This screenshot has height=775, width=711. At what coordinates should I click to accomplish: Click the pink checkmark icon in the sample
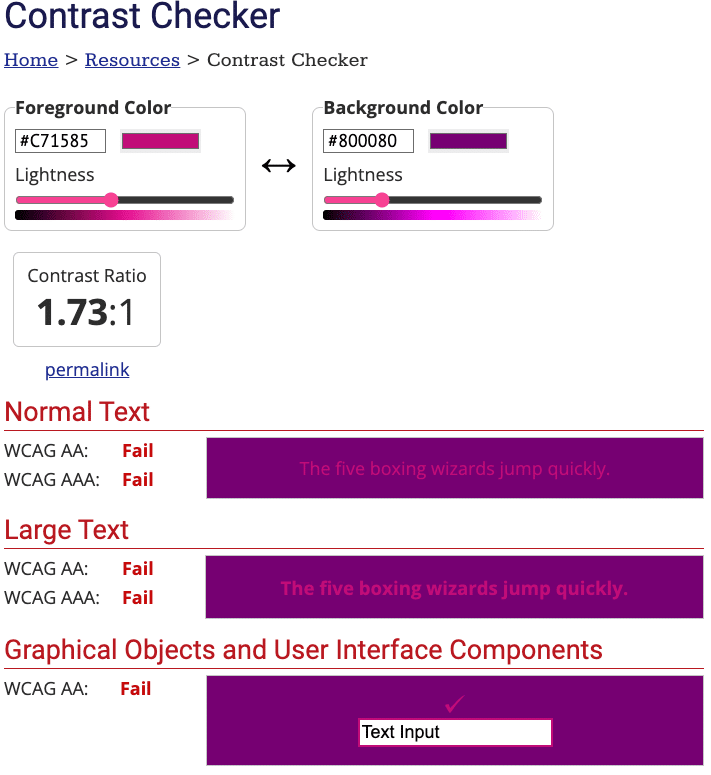(455, 704)
